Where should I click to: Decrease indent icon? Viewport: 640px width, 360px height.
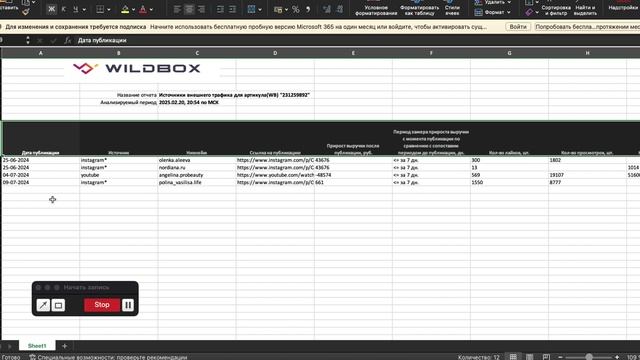(220, 9)
